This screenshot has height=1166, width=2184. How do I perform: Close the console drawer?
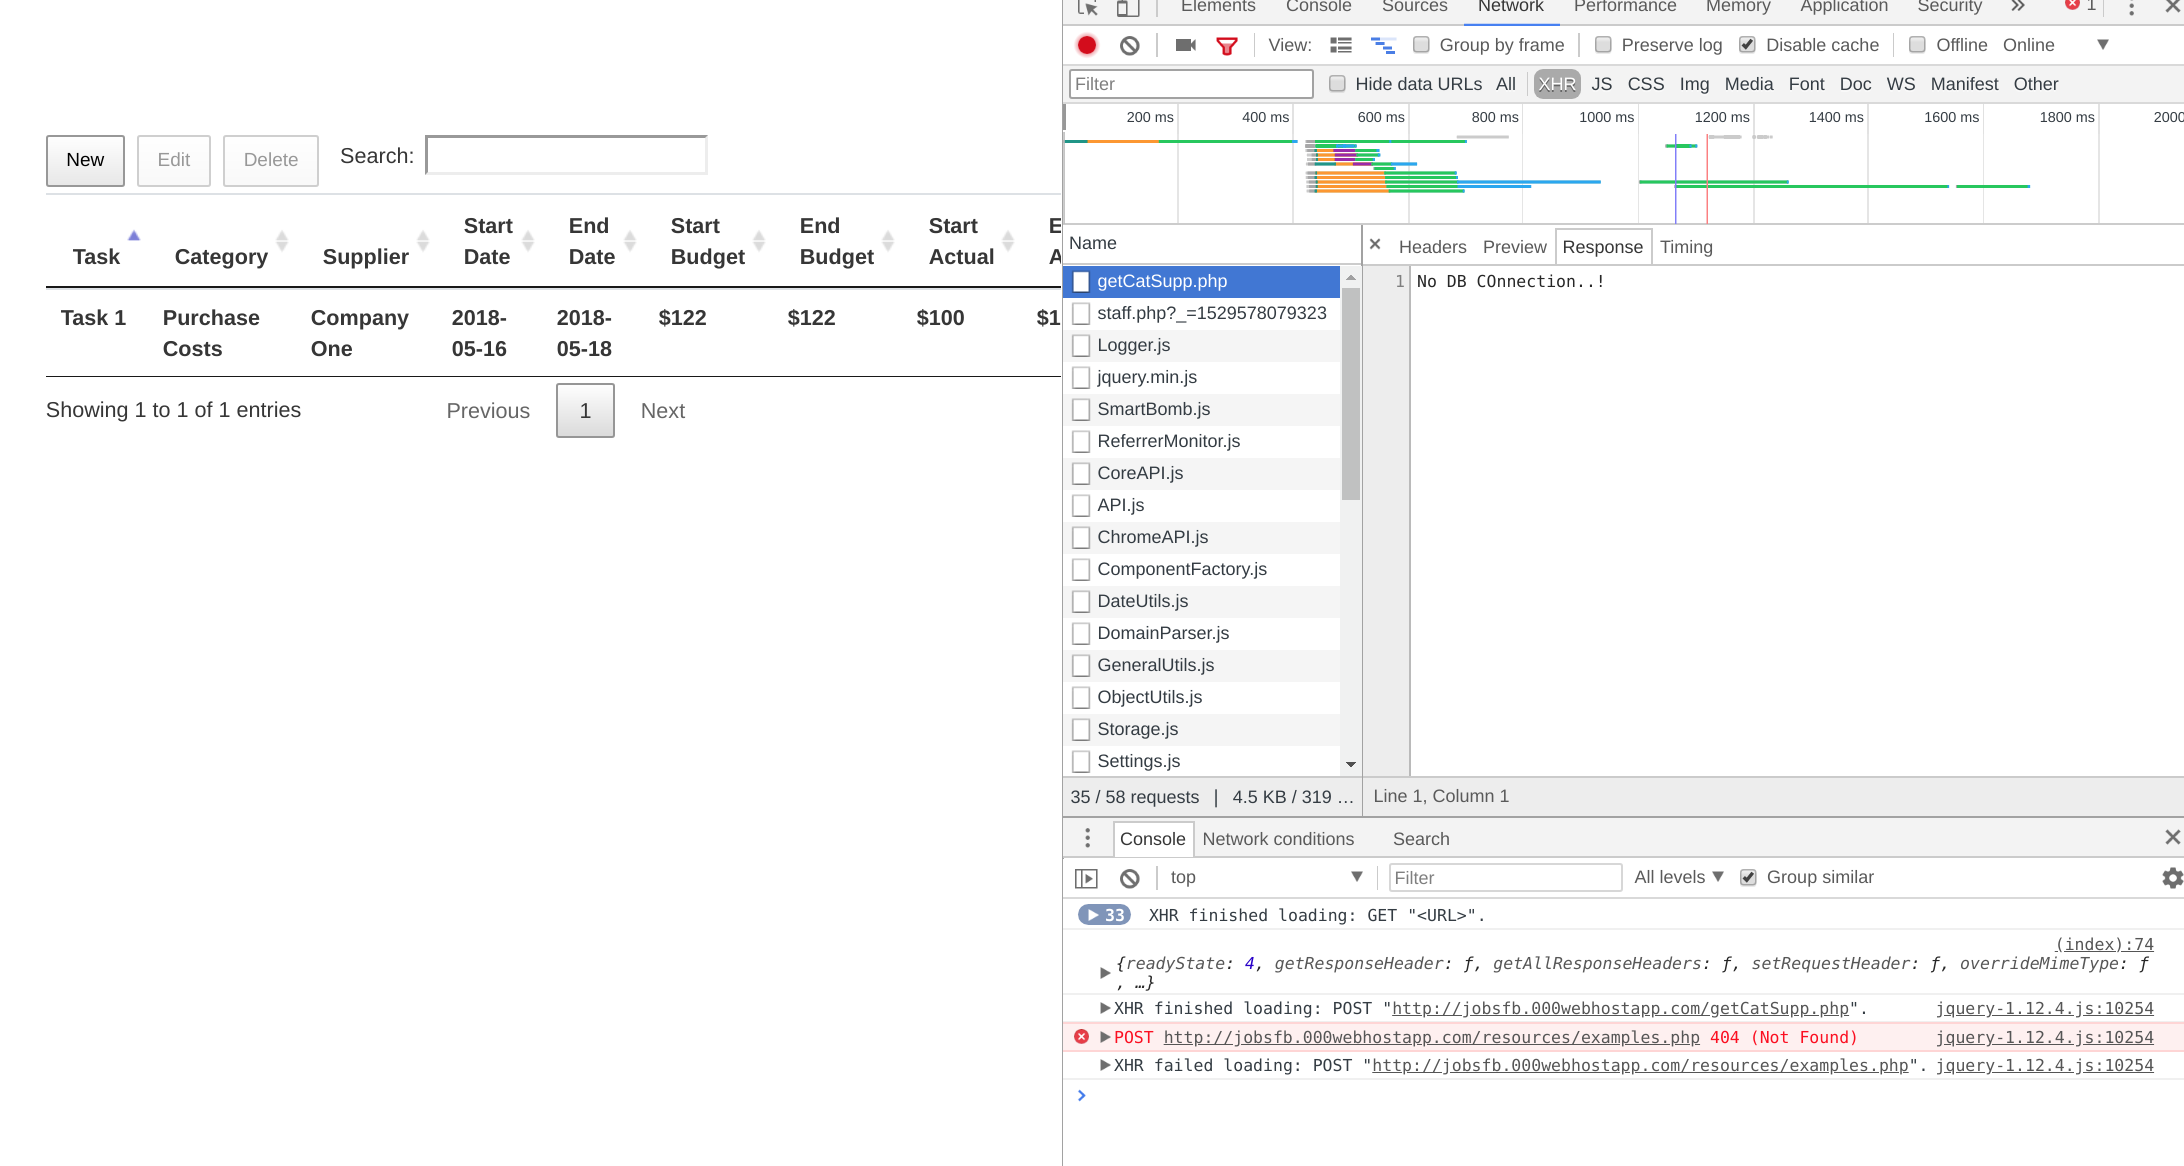[x=2172, y=837]
